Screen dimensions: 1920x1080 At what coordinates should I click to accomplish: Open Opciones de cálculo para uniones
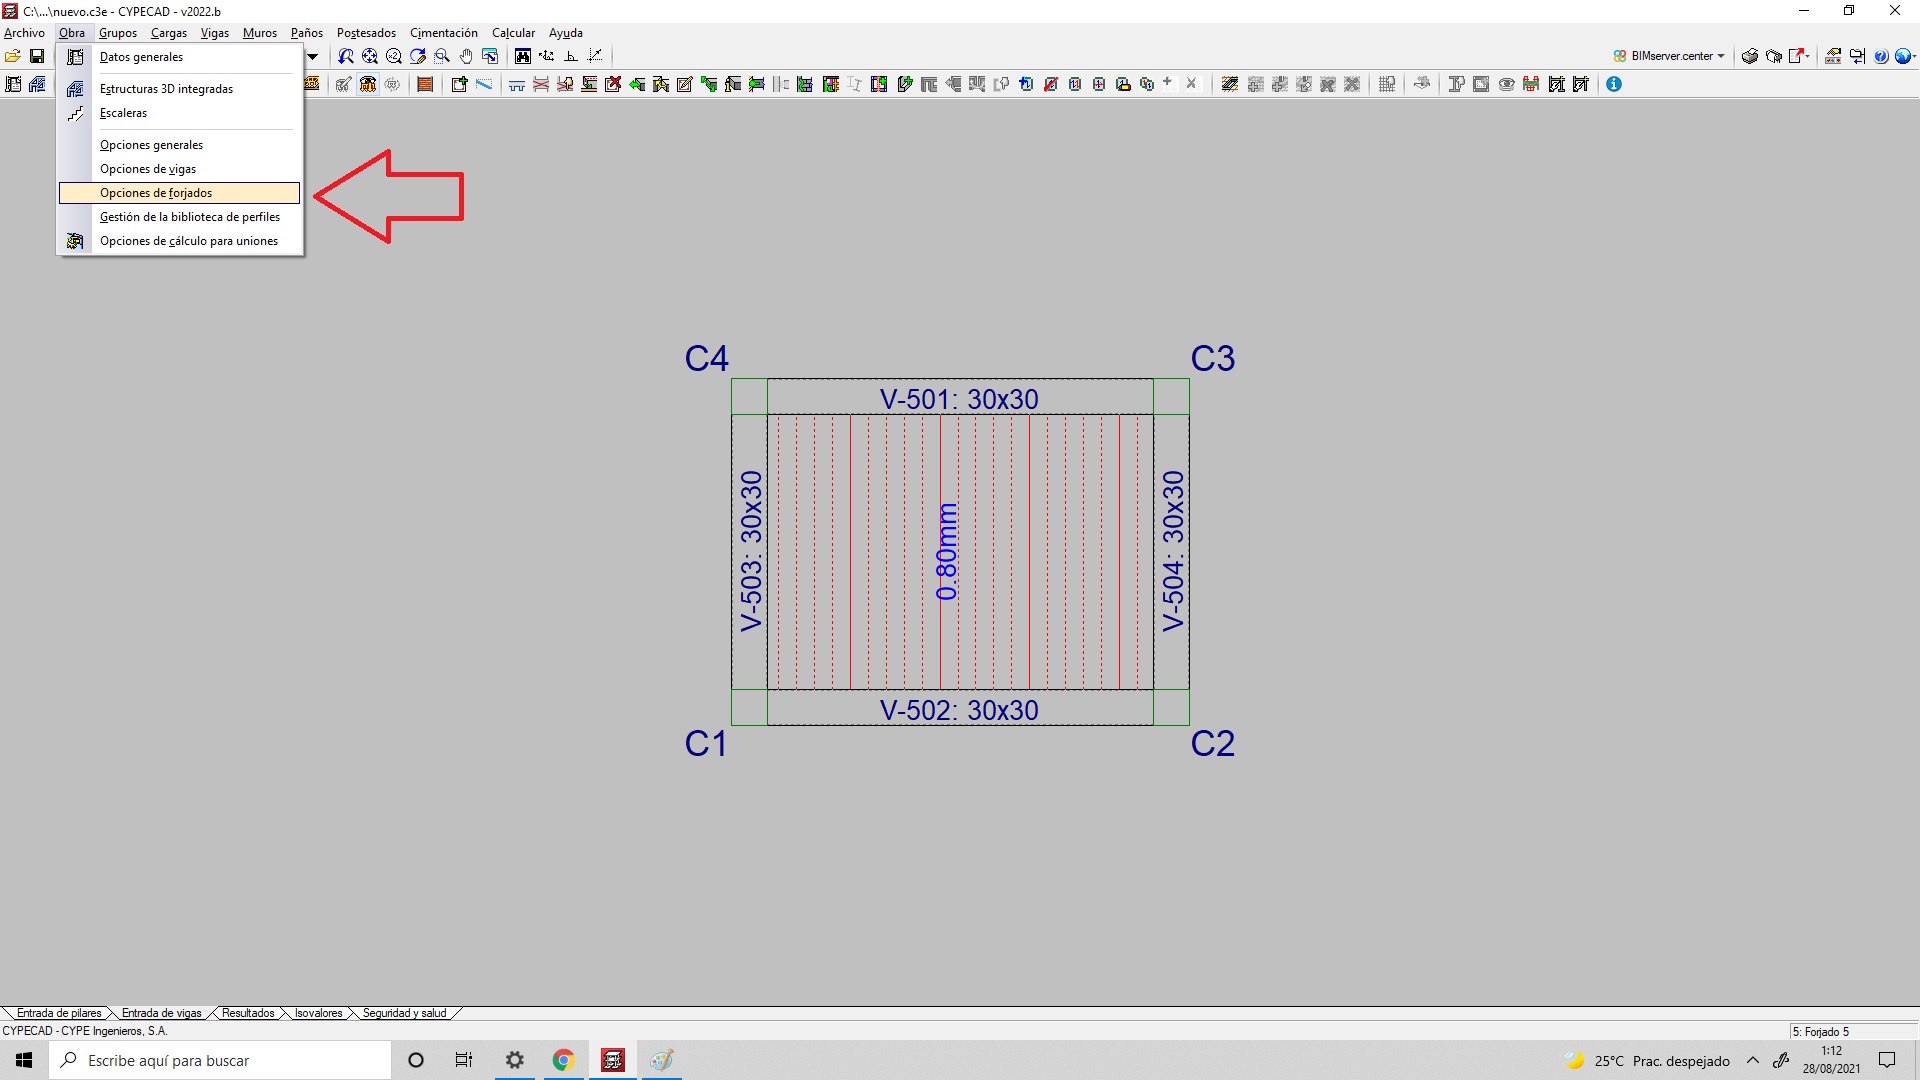coord(188,241)
